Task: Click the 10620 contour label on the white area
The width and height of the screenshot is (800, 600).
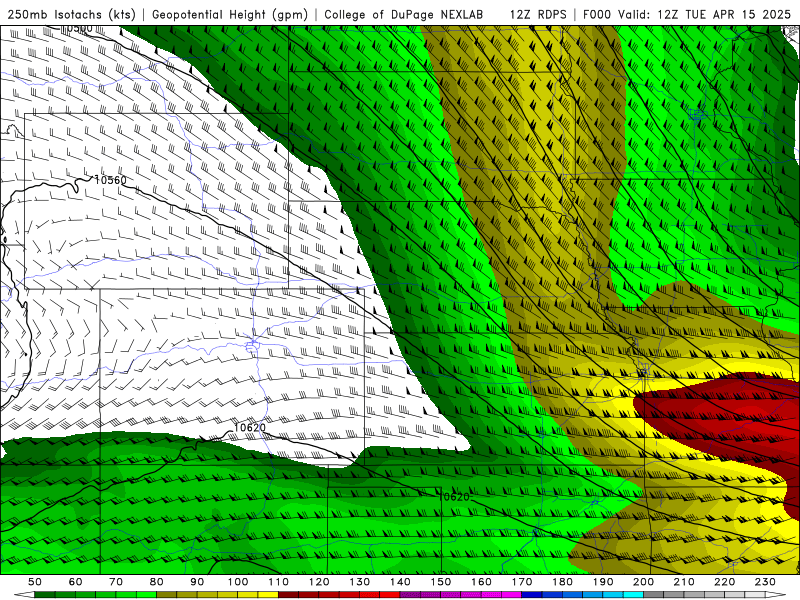Action: pos(249,428)
